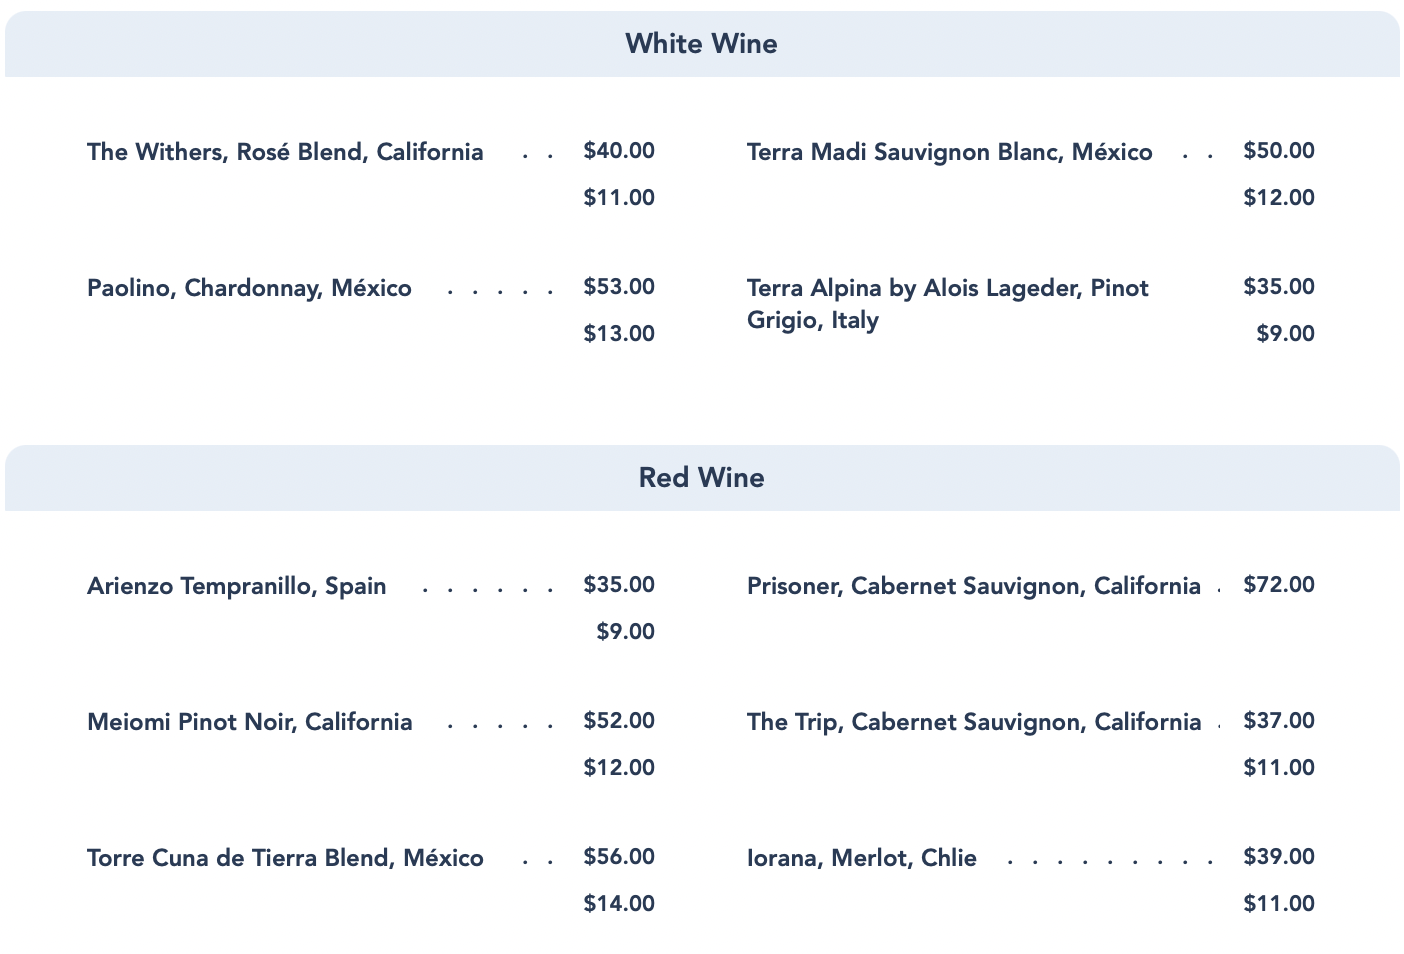Select the $53.00 Paolino bottle price
The height and width of the screenshot is (954, 1404).
pyautogui.click(x=619, y=287)
